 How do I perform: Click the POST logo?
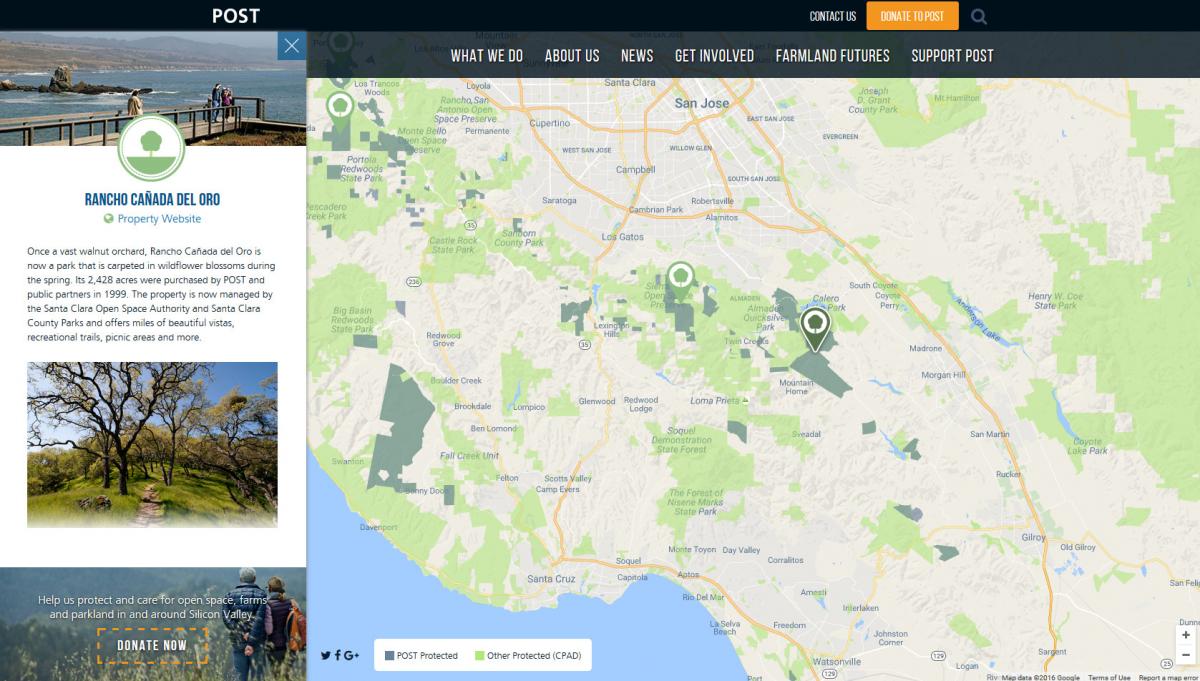pyautogui.click(x=236, y=16)
